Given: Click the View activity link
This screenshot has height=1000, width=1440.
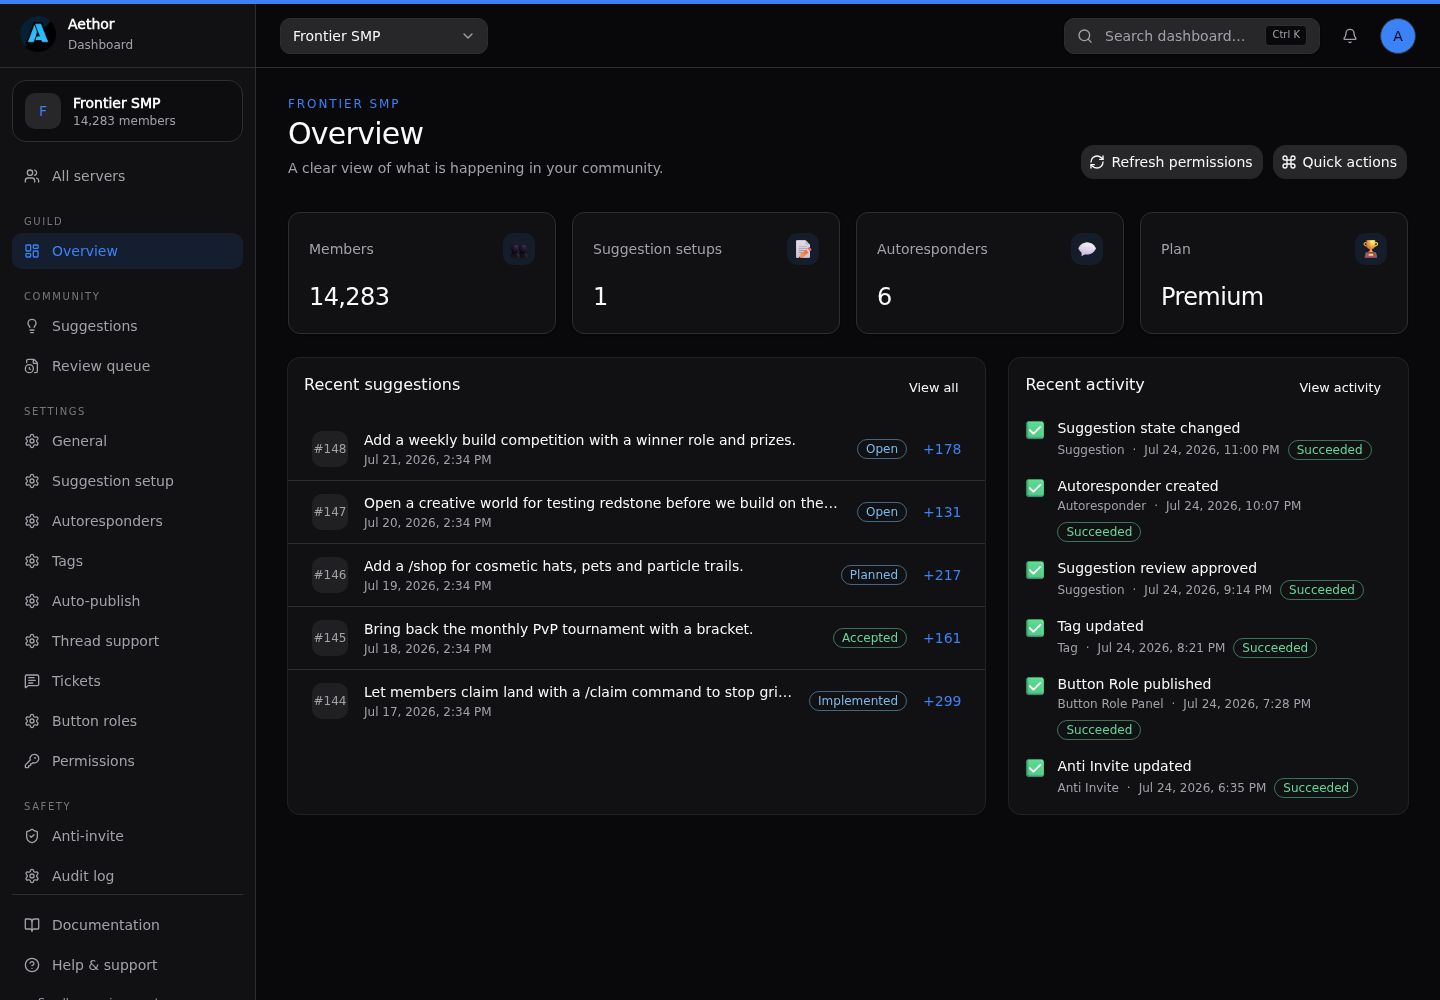Looking at the screenshot, I should coord(1339,388).
